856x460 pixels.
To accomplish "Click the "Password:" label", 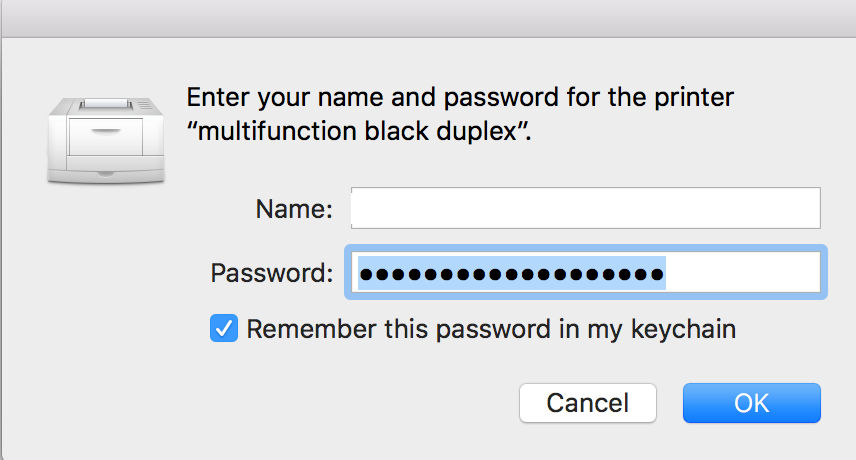I will [271, 273].
